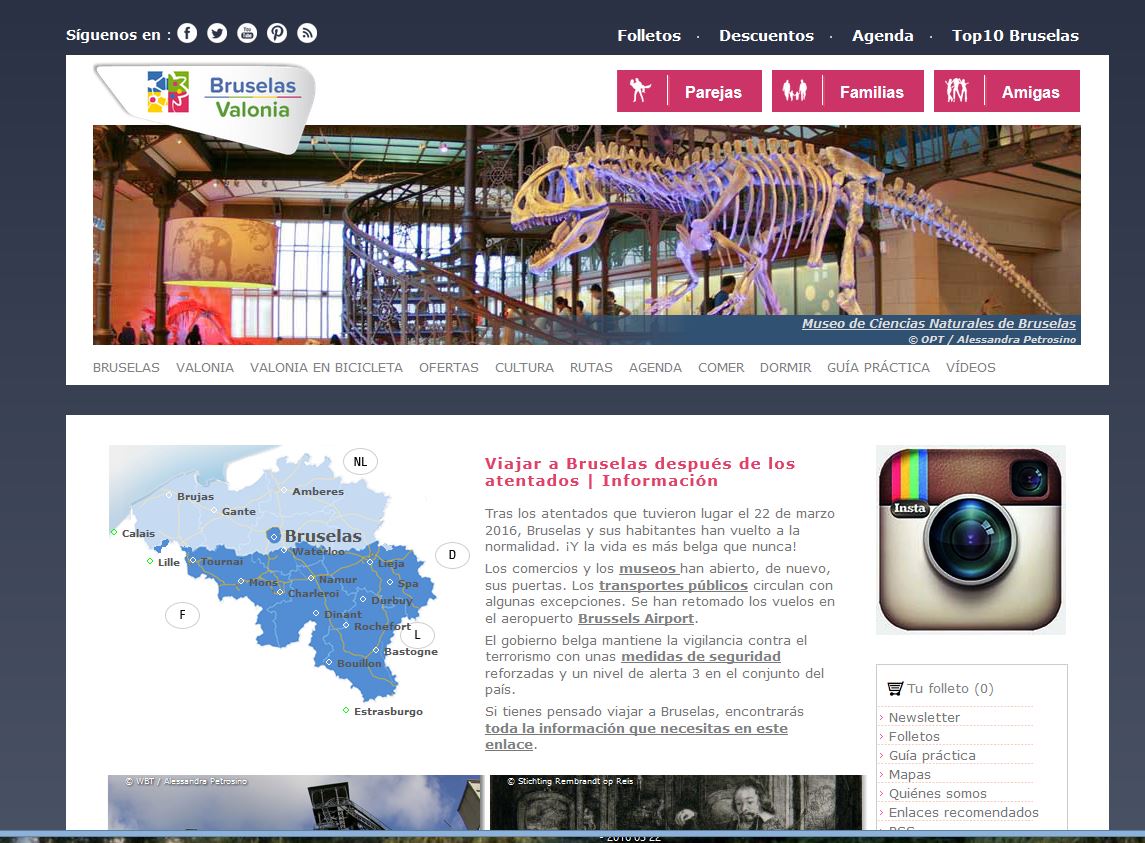Open Enlaces recomendados in sidebar
1145x843 pixels.
(x=963, y=812)
